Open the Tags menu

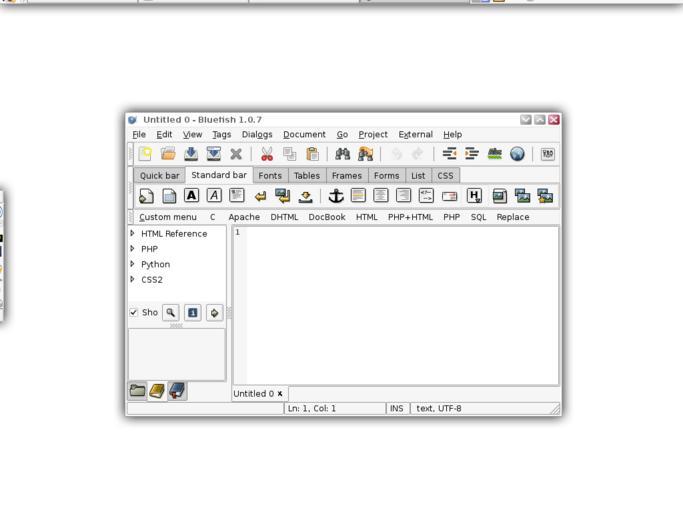click(x=221, y=135)
